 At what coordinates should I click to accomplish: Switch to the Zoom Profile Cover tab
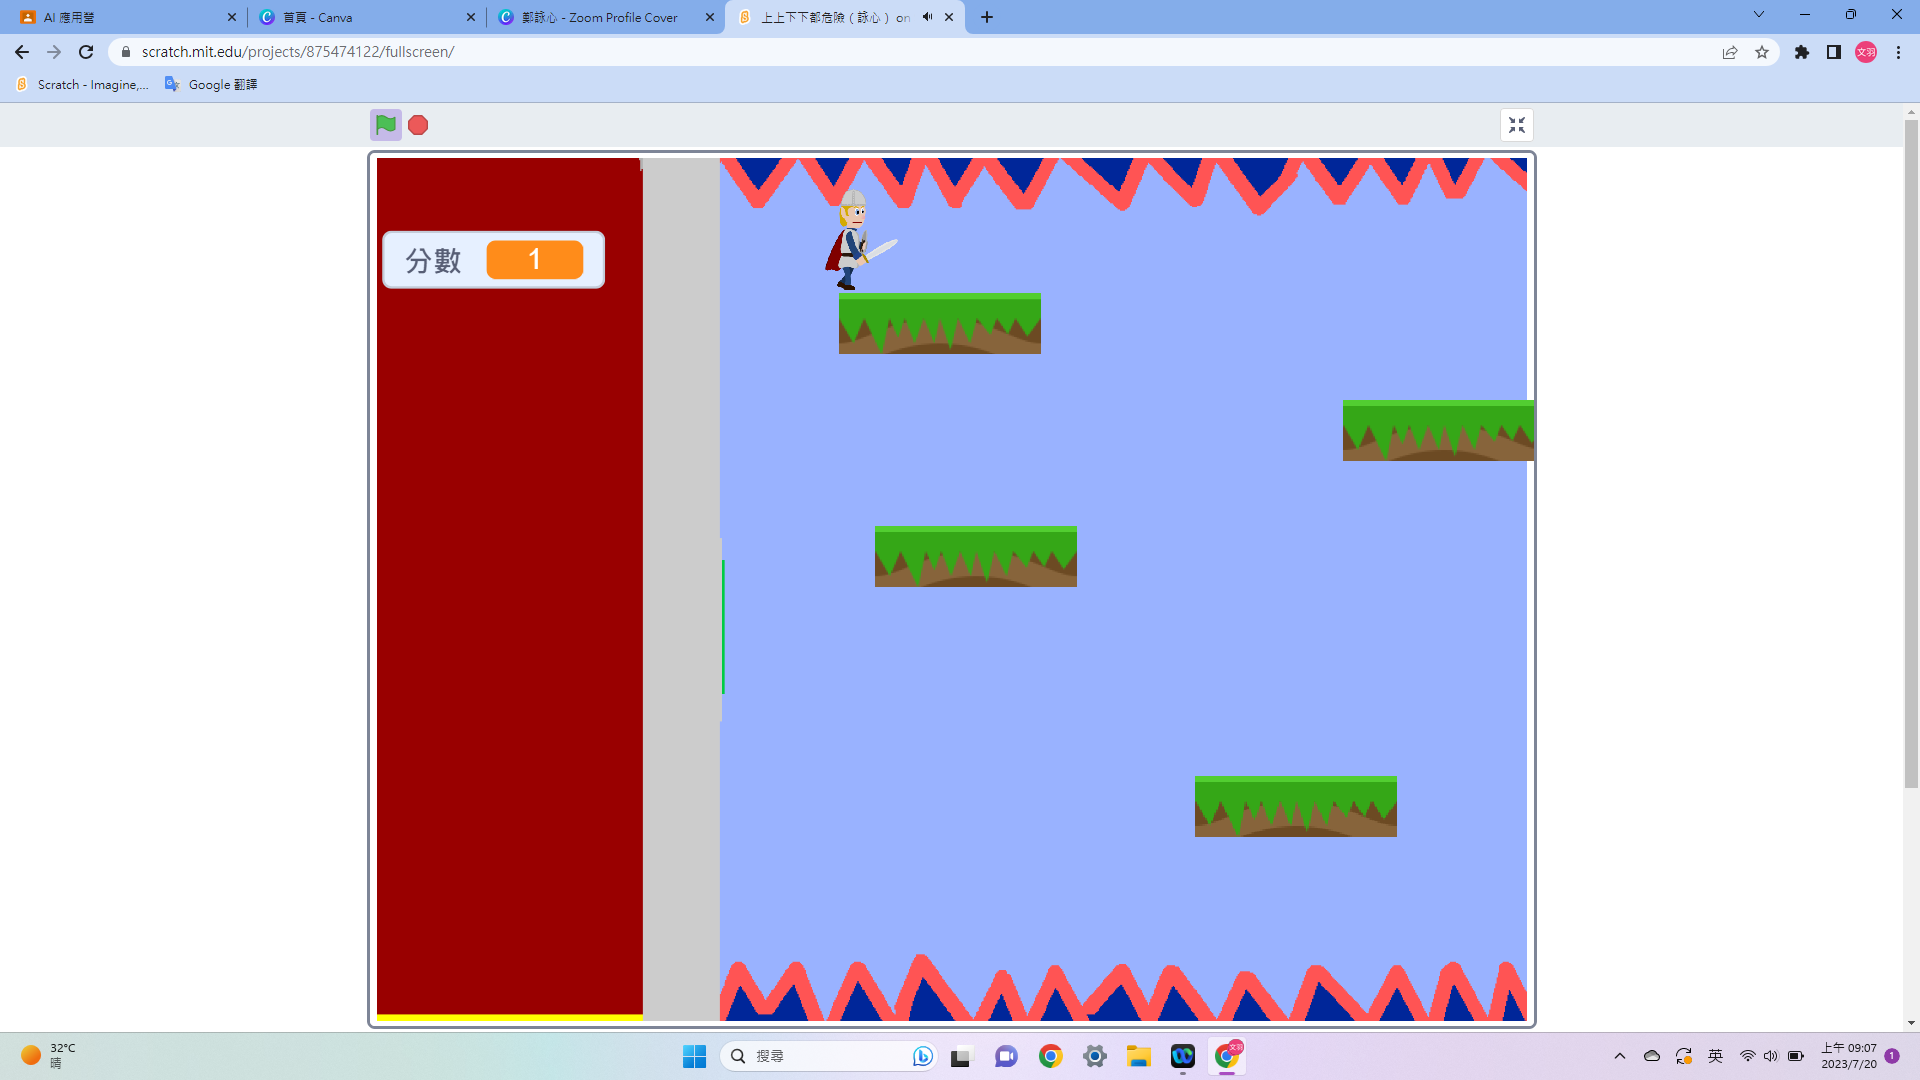click(600, 17)
